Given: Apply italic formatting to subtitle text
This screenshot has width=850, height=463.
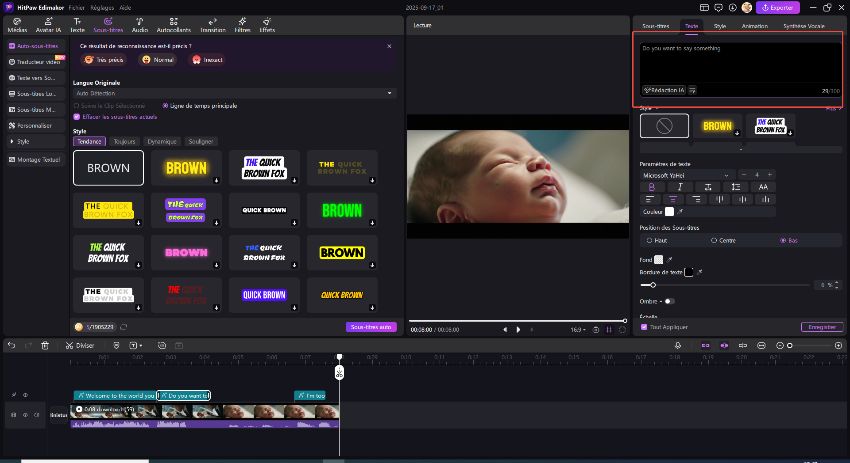Looking at the screenshot, I should 680,187.
